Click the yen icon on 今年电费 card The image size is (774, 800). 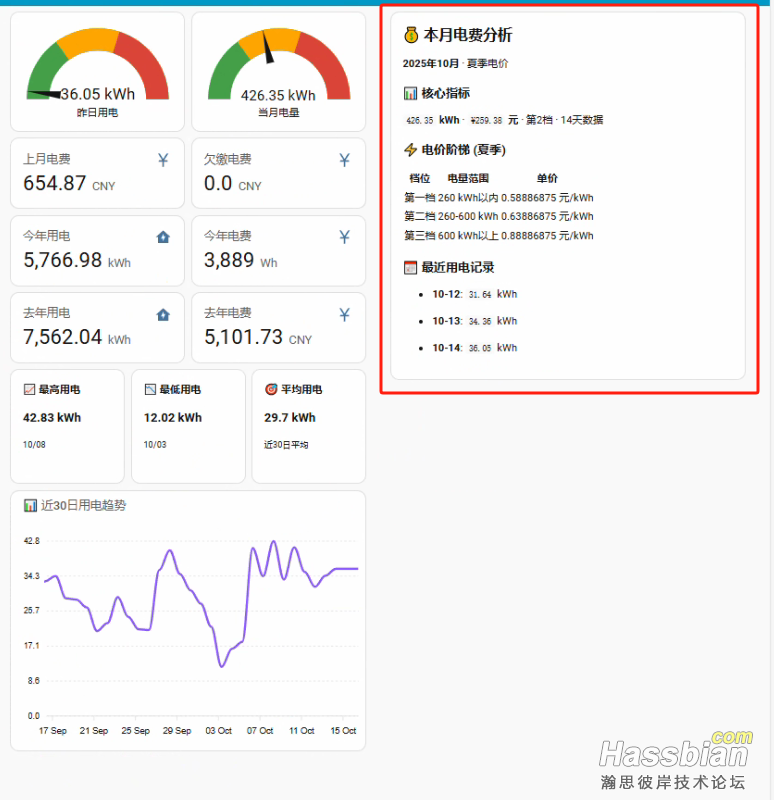click(x=344, y=237)
